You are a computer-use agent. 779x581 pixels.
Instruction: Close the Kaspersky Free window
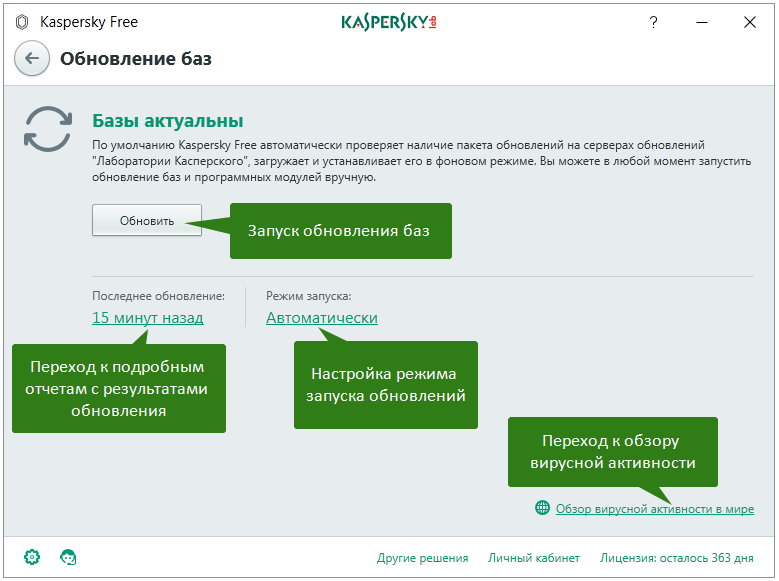750,22
